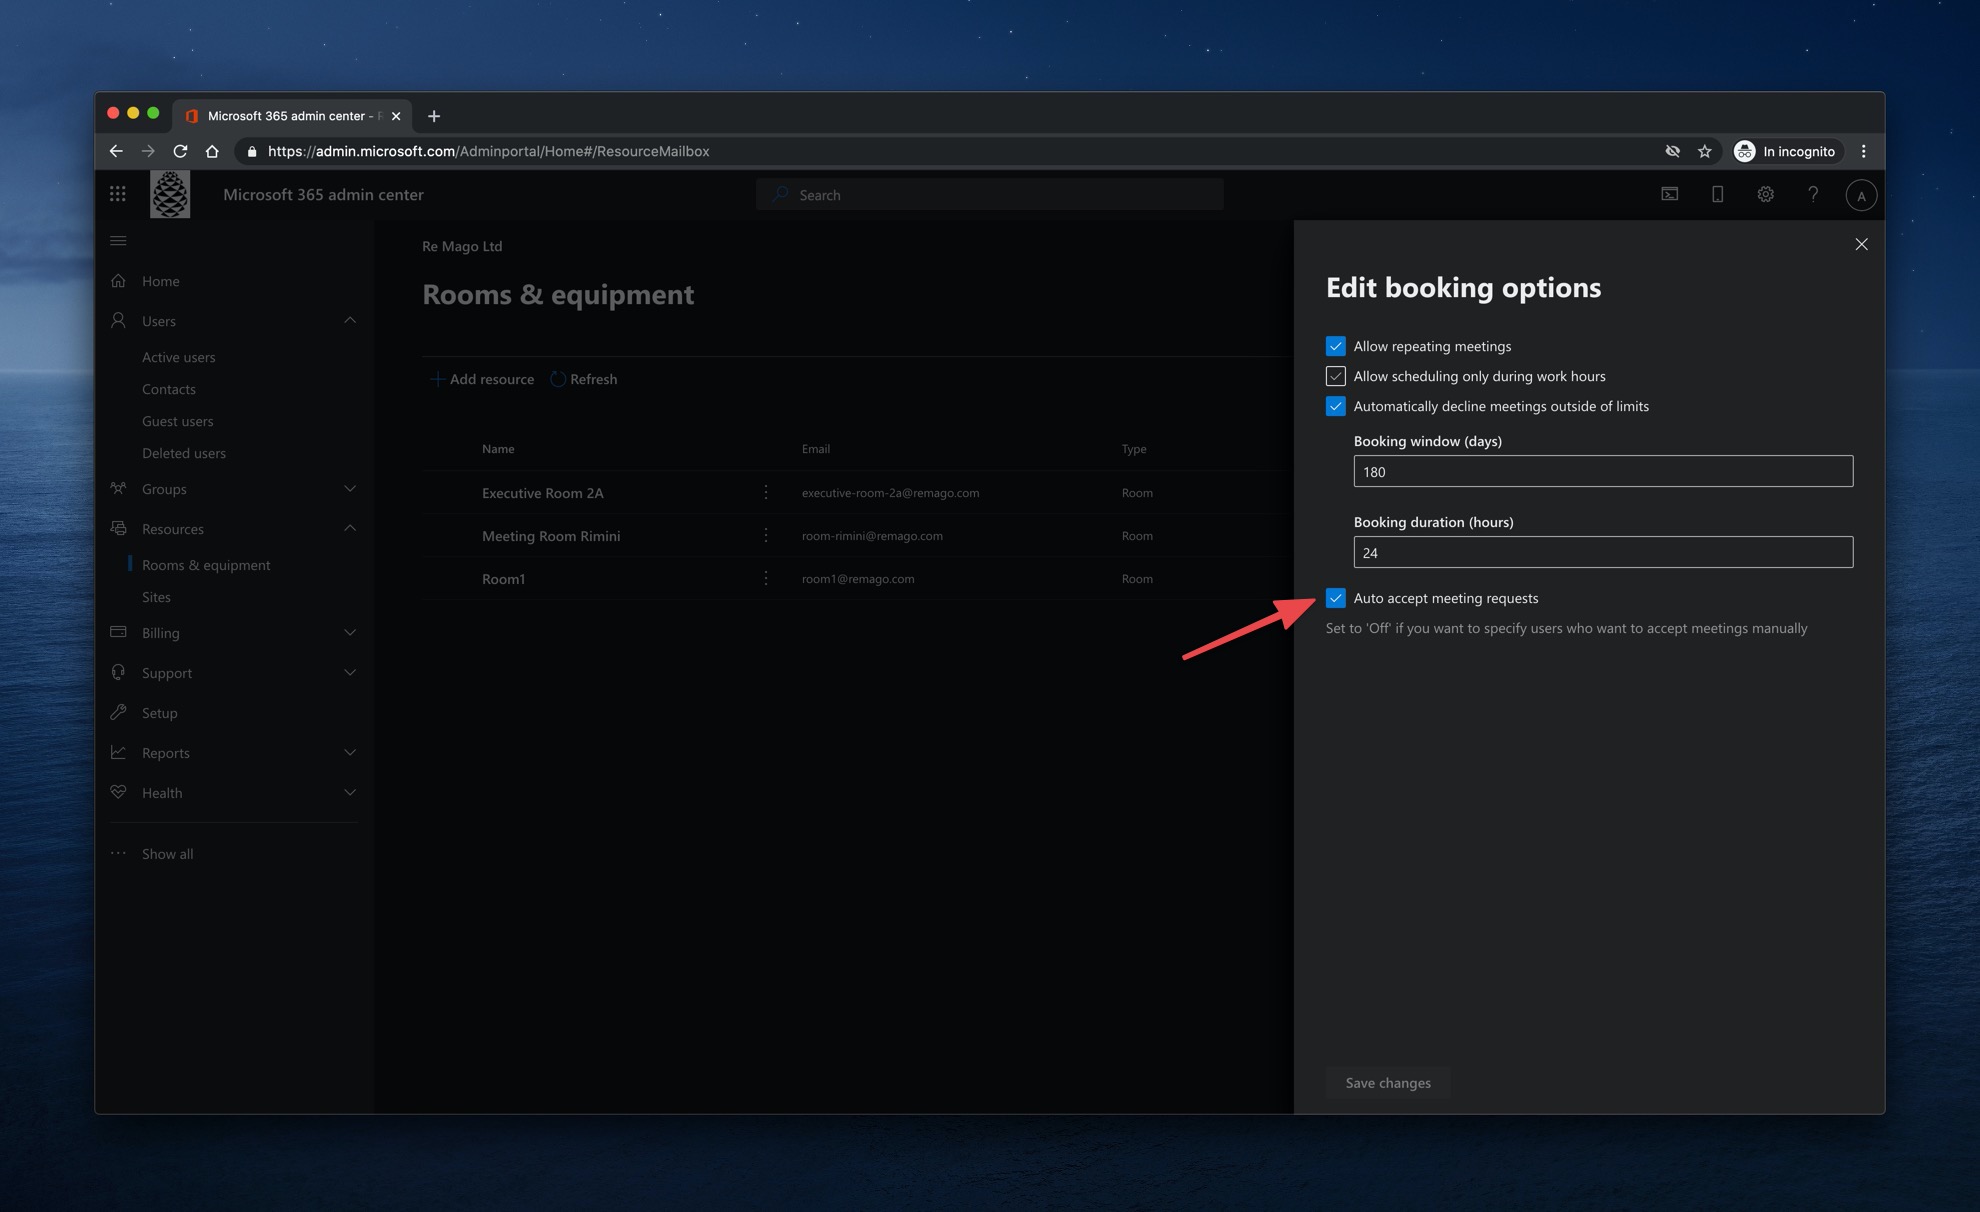
Task: Click Re Mago Ltd organization name
Action: tap(462, 246)
